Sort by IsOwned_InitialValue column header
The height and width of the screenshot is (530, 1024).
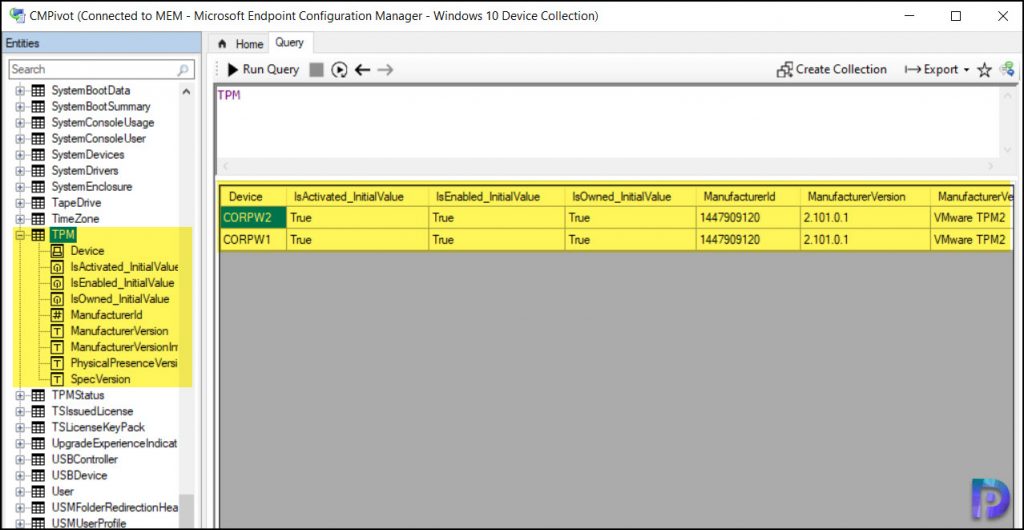[630, 196]
